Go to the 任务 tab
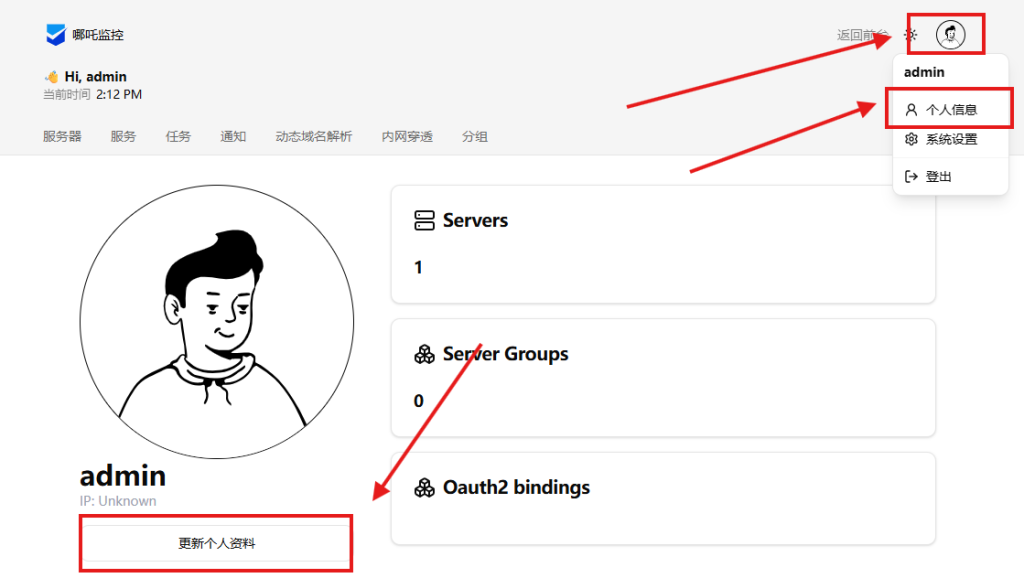Image resolution: width=1024 pixels, height=578 pixels. (x=178, y=137)
